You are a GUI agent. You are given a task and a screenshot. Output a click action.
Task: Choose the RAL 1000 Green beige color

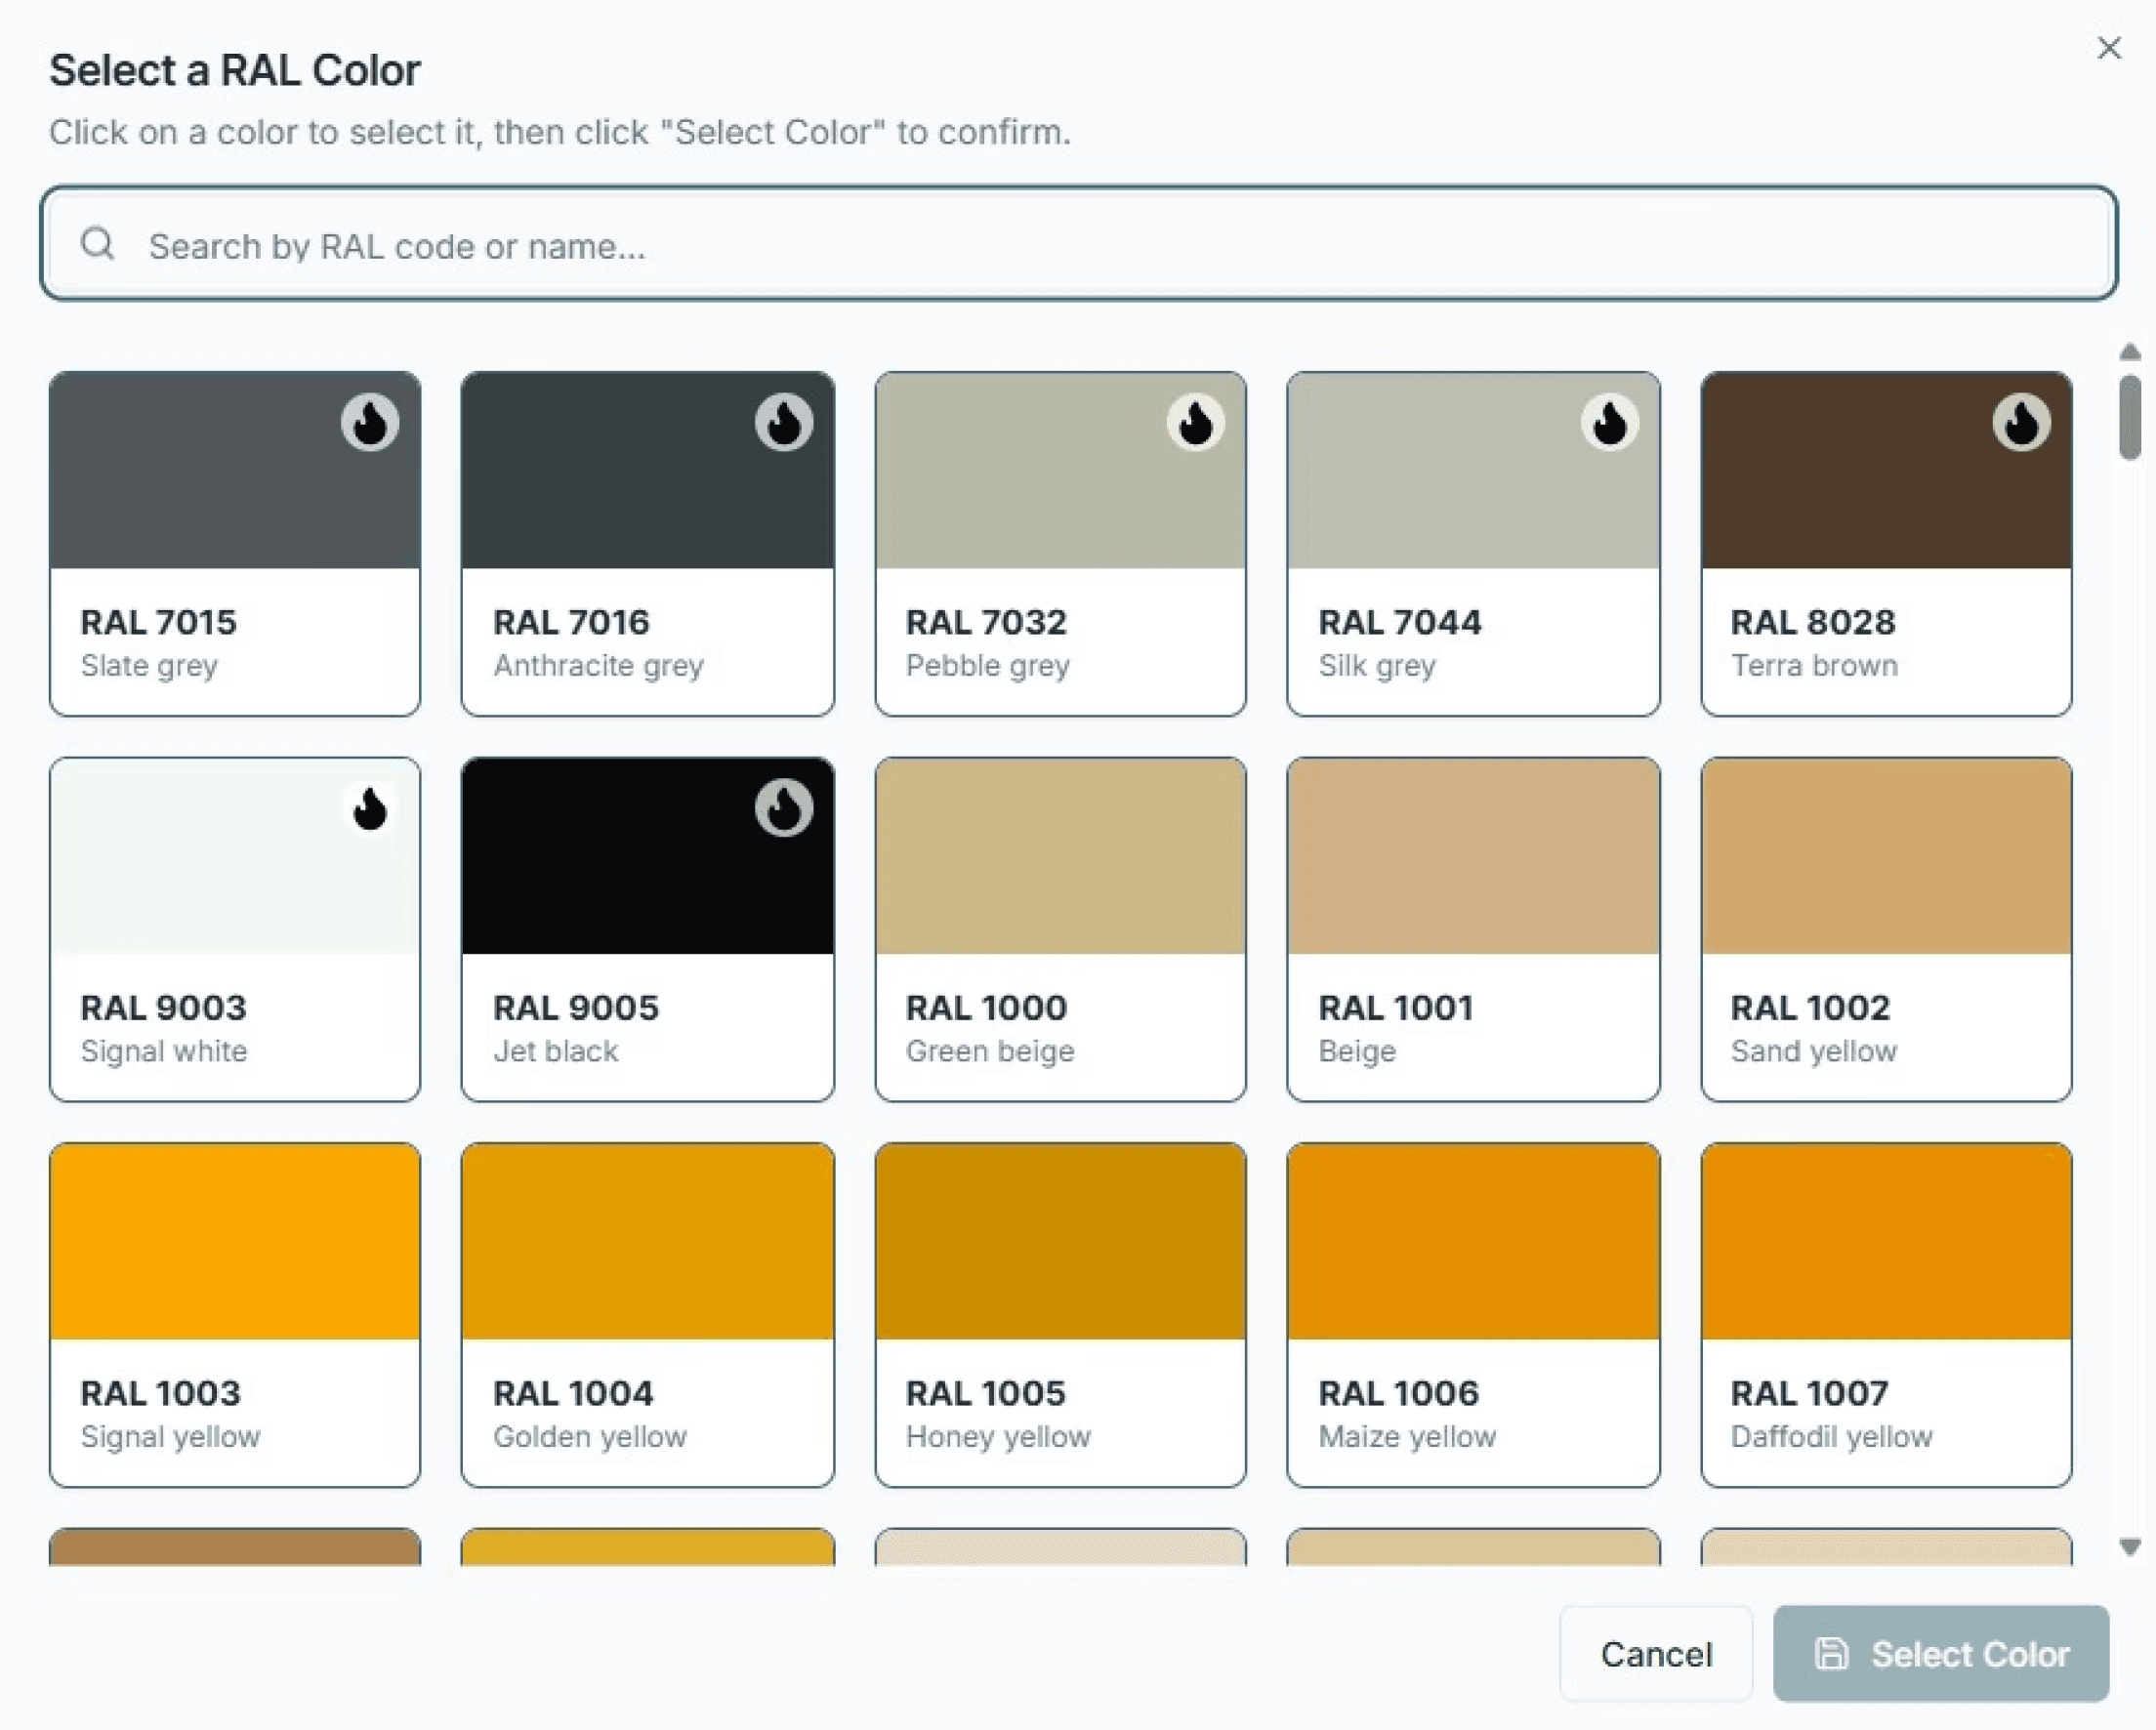1060,928
